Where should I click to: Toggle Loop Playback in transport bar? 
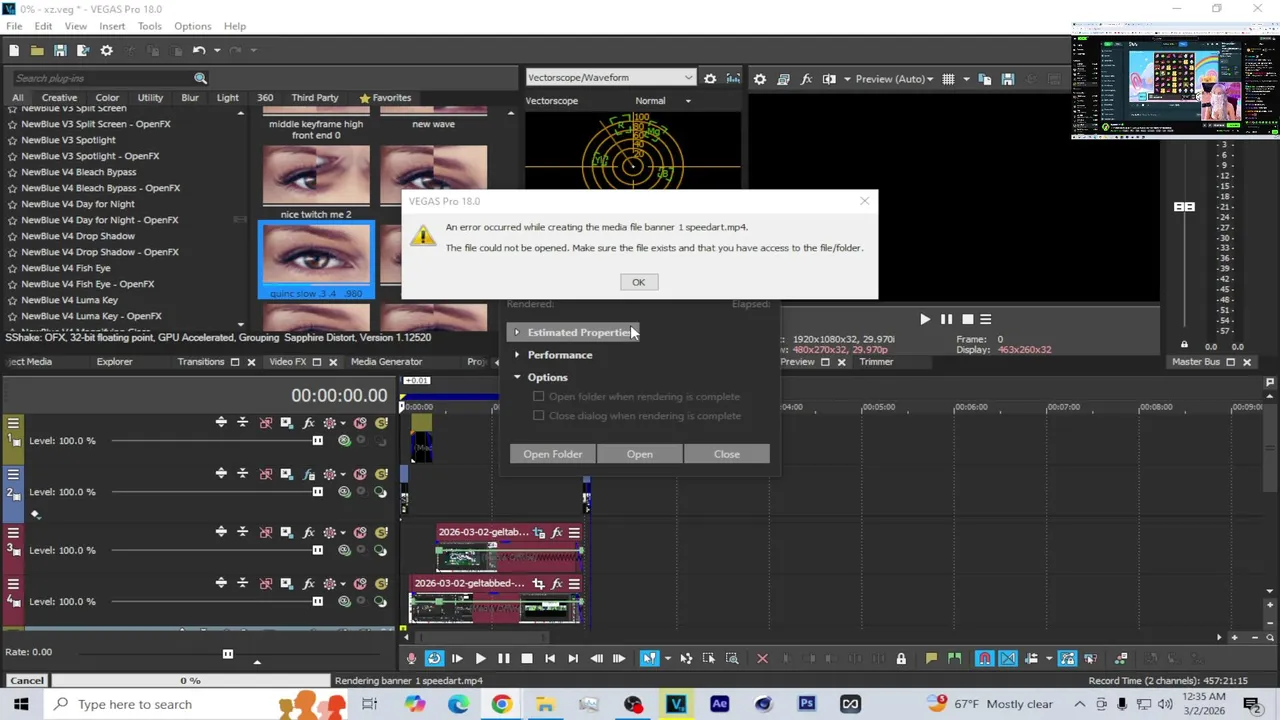point(434,658)
